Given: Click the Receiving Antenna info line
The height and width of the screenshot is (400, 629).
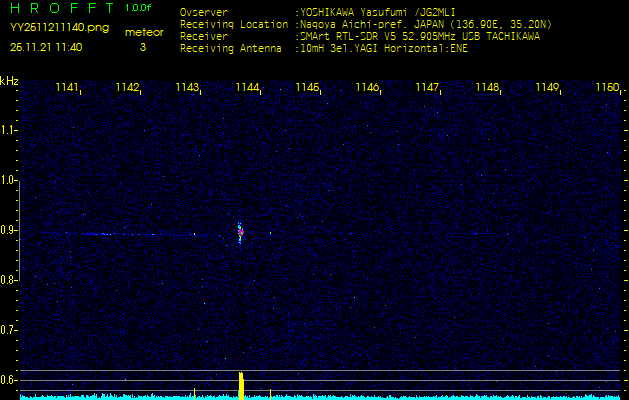Looking at the screenshot, I should pyautogui.click(x=323, y=47).
